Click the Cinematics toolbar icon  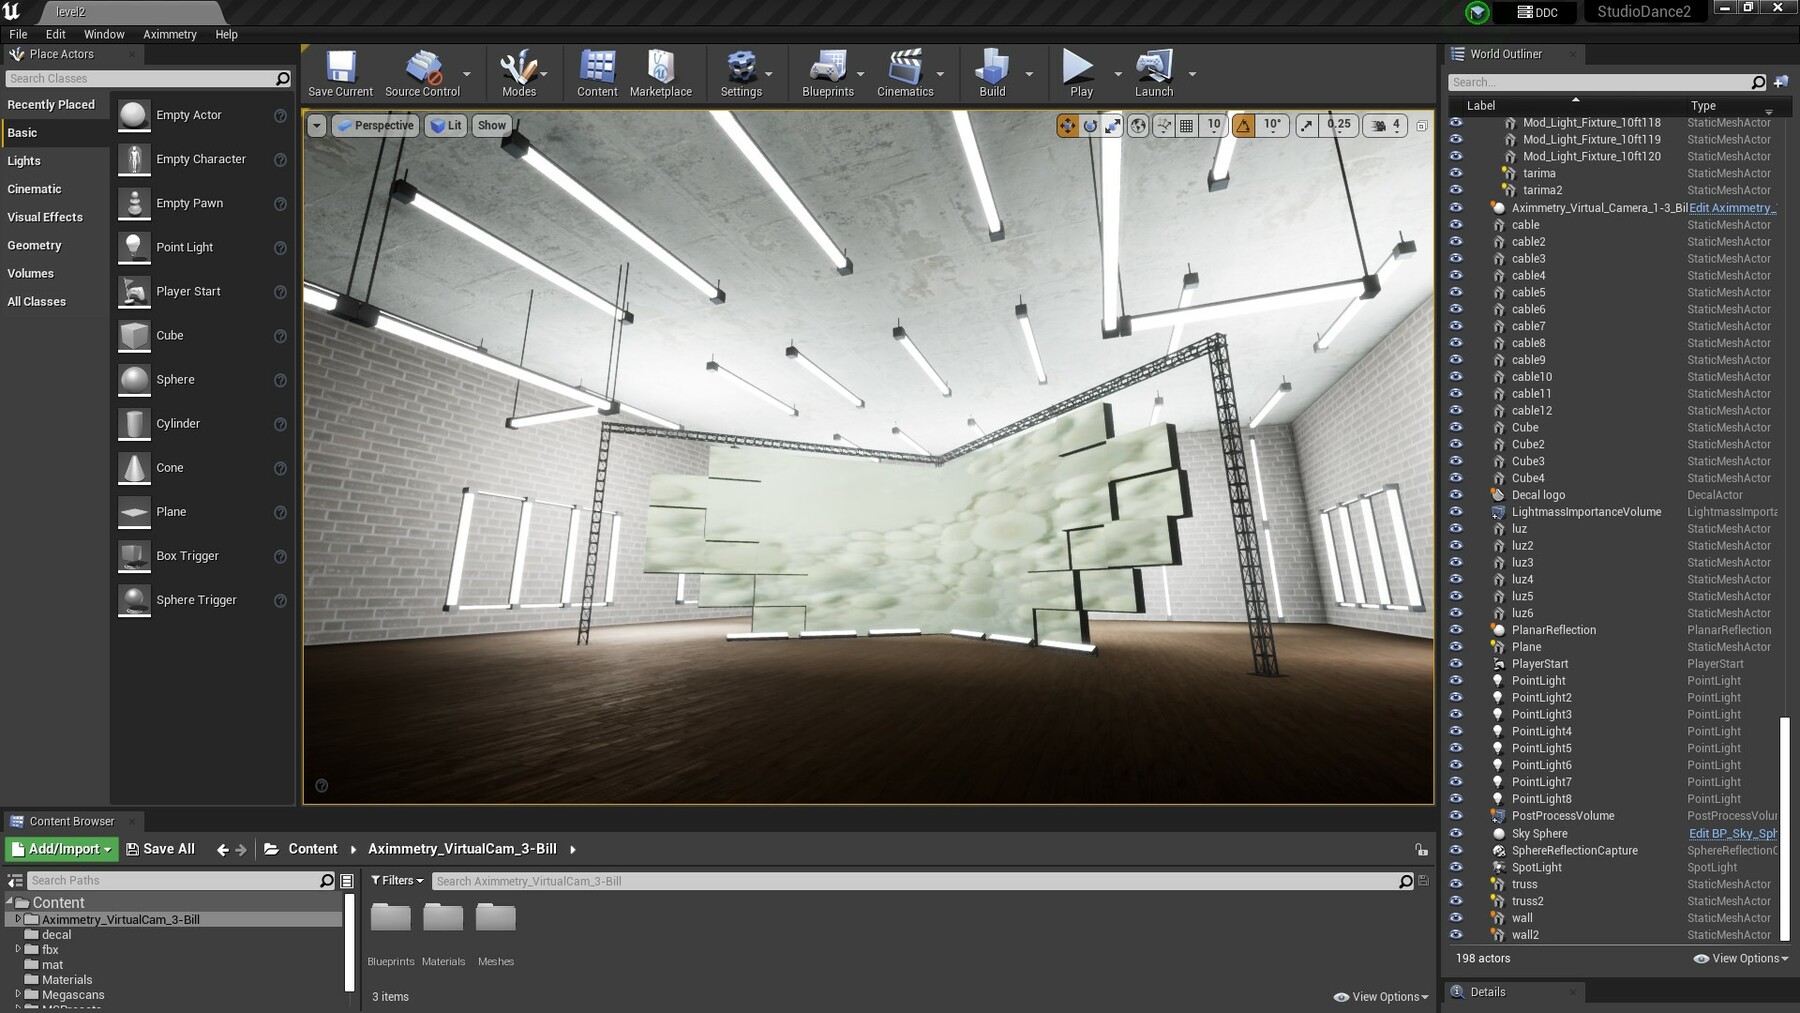coord(905,72)
